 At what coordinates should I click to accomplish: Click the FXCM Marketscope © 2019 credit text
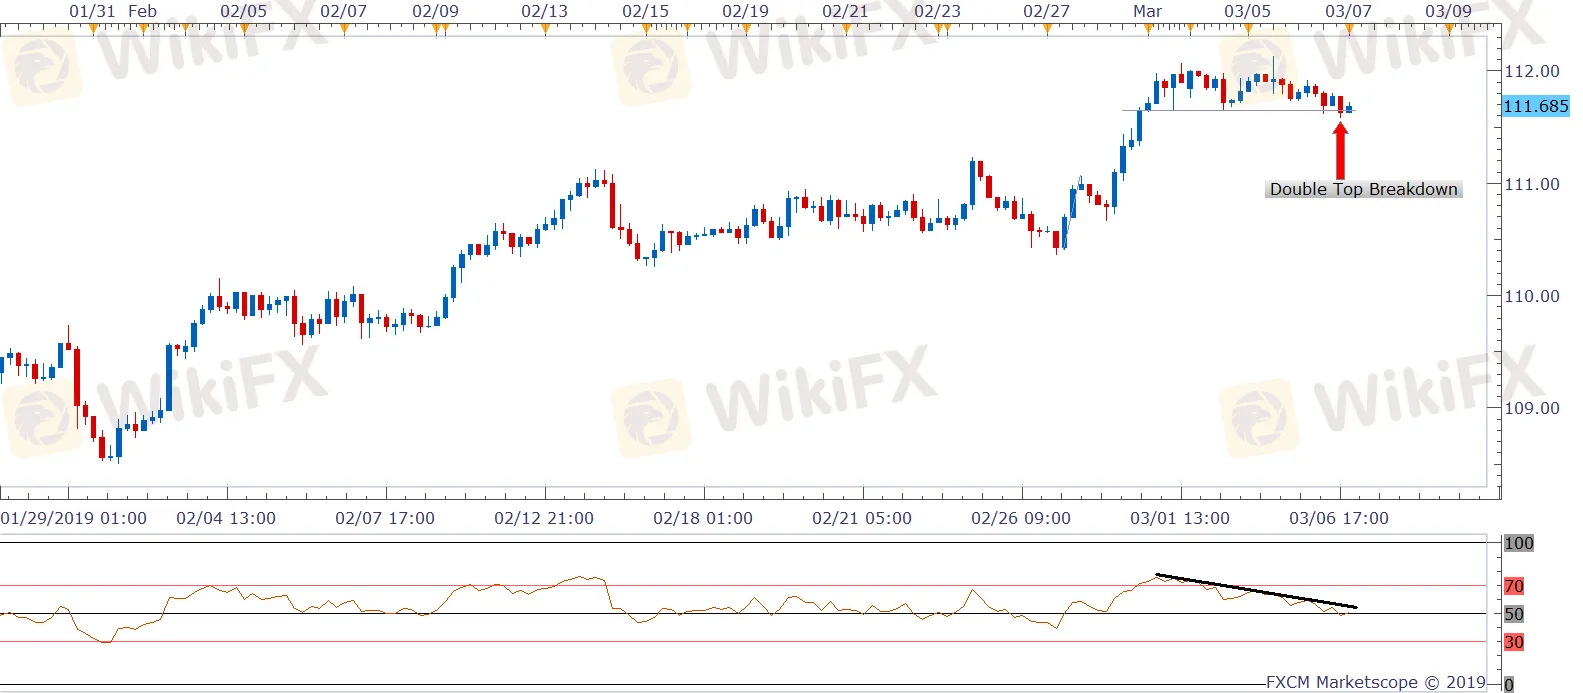coord(1376,682)
